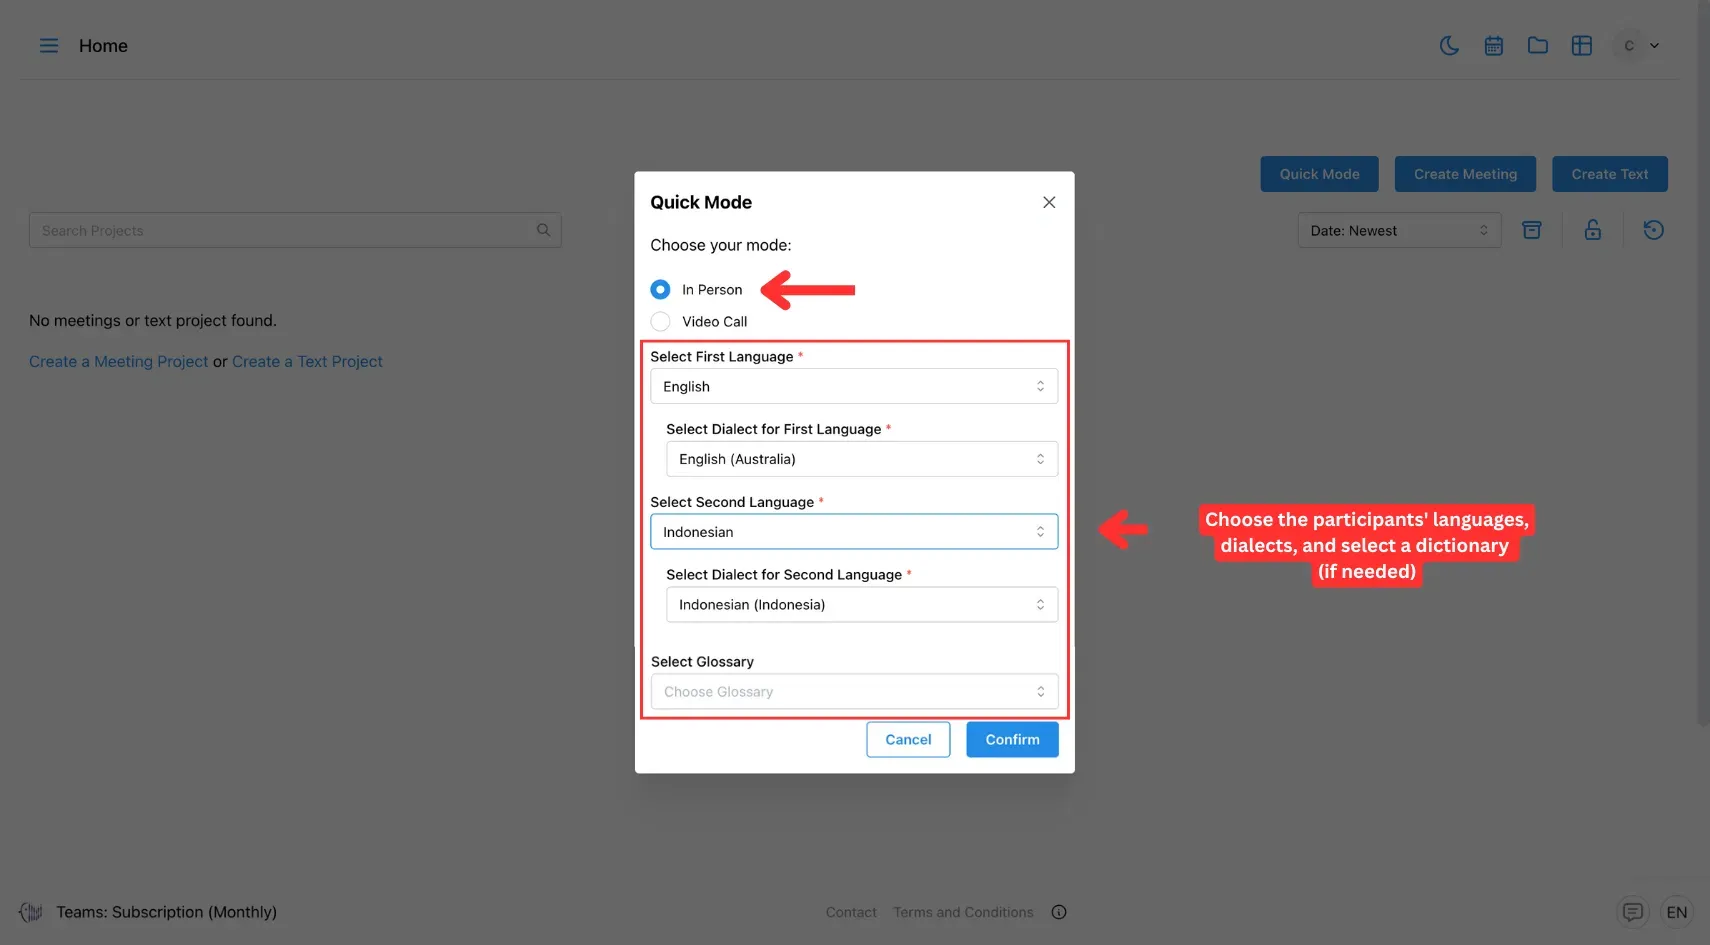Open dialect dropdown showing Indonesian (Indonesia)
The width and height of the screenshot is (1710, 945).
(x=862, y=605)
